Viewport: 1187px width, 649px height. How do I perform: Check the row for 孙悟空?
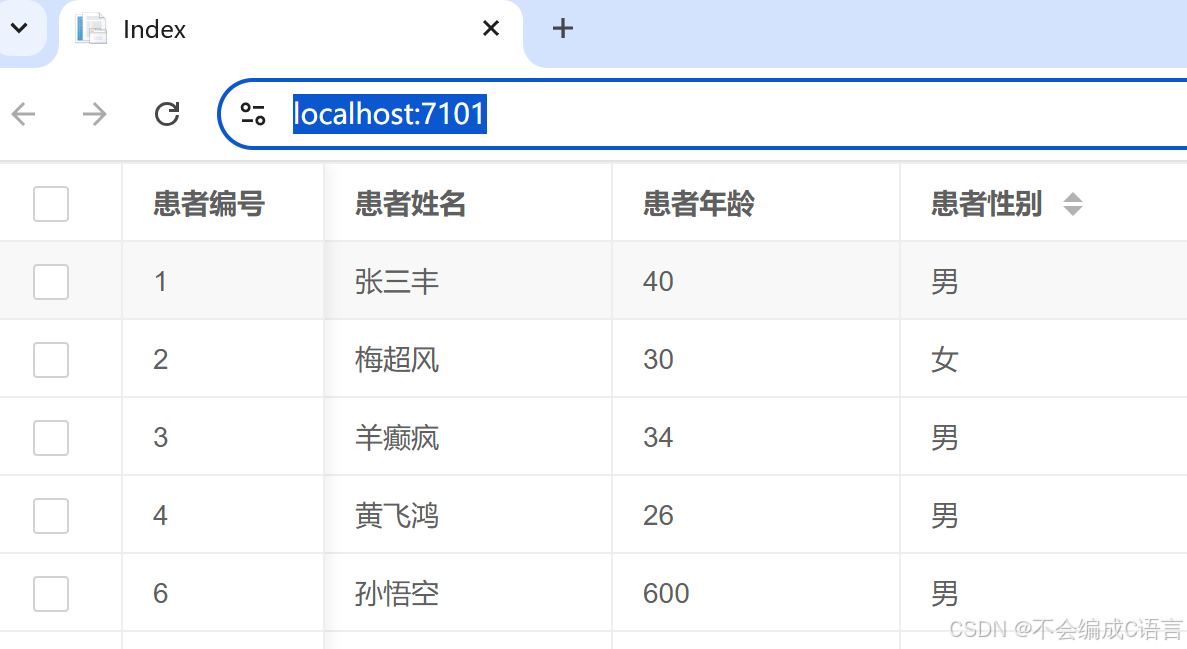coord(51,594)
